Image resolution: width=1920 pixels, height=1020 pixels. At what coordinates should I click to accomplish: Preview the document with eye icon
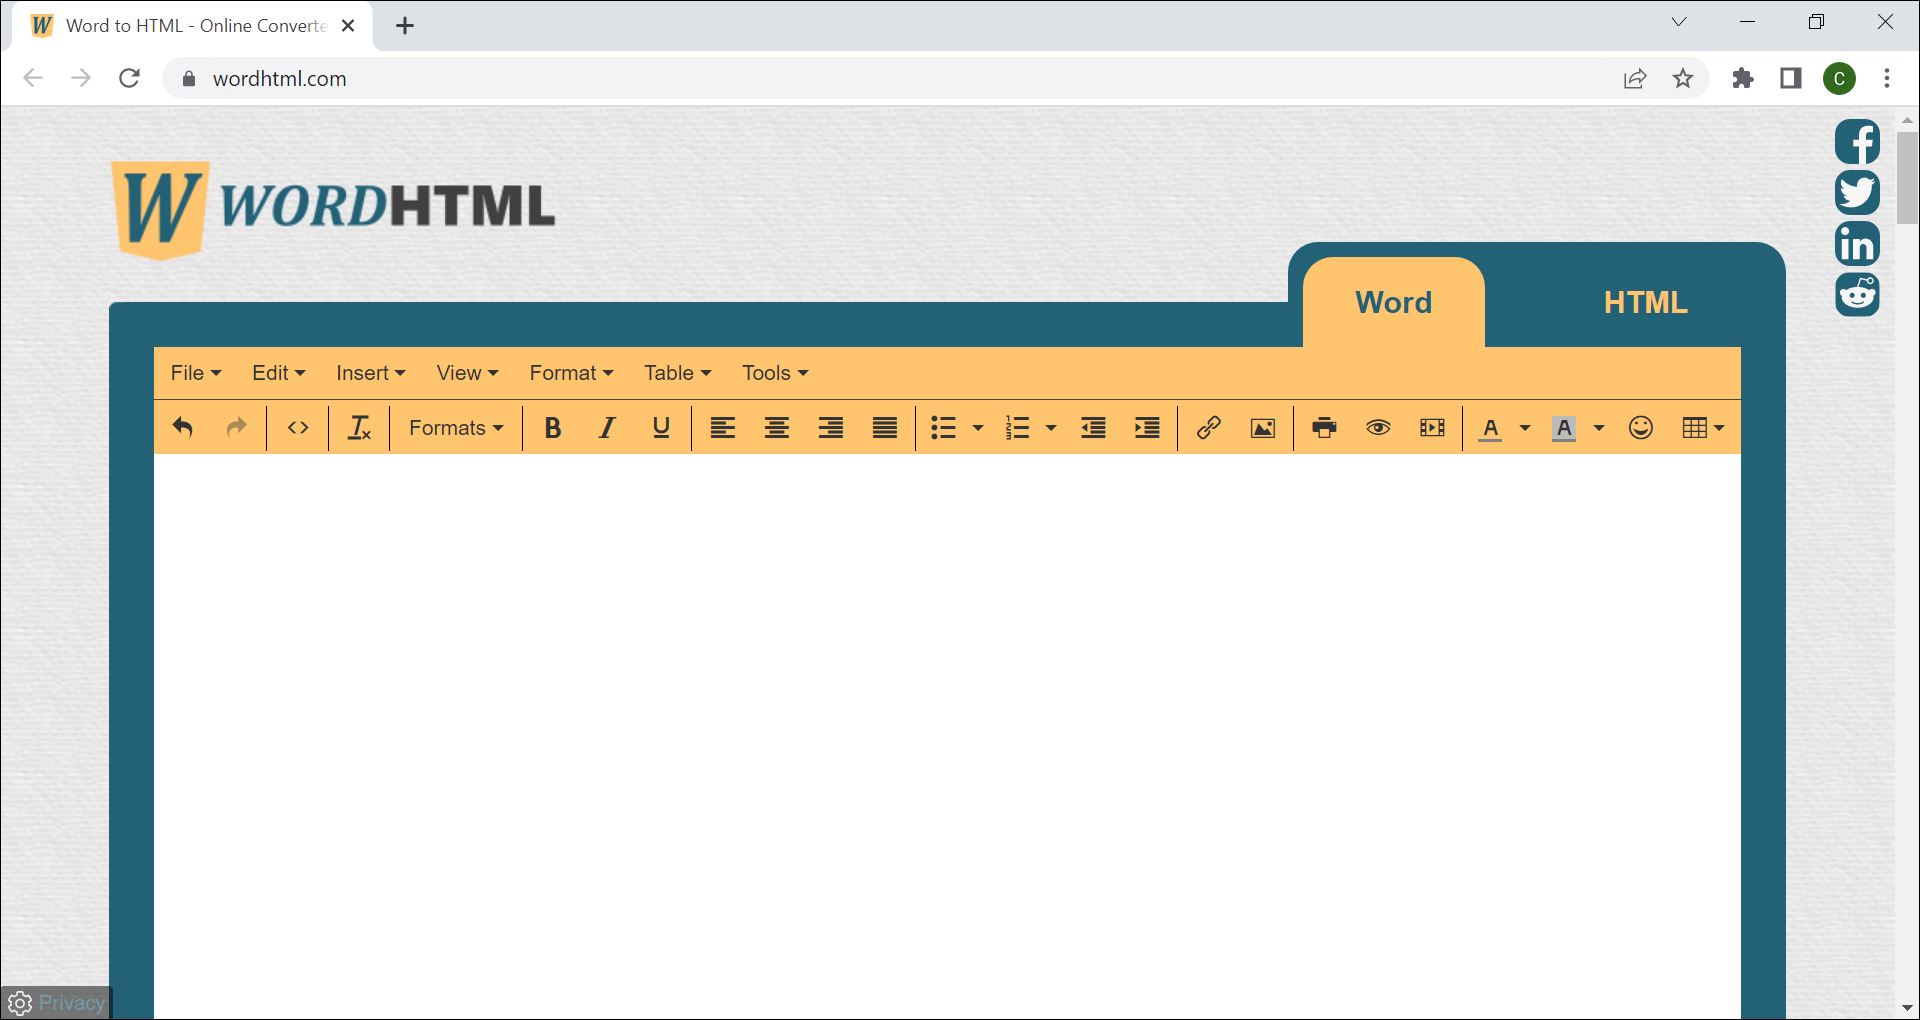coord(1378,428)
